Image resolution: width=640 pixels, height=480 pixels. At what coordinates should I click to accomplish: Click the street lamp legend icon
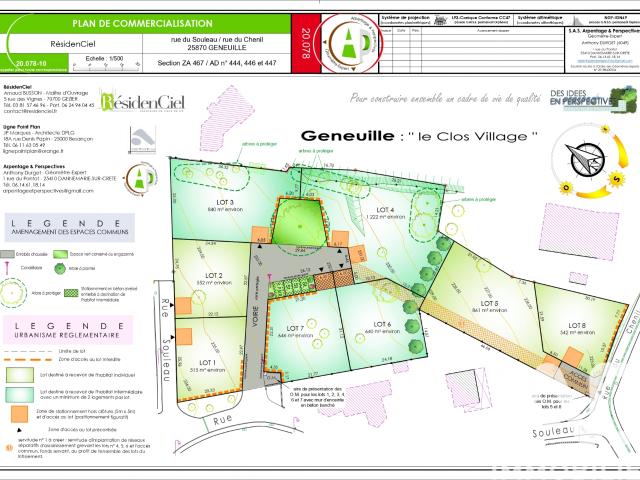click(x=7, y=268)
